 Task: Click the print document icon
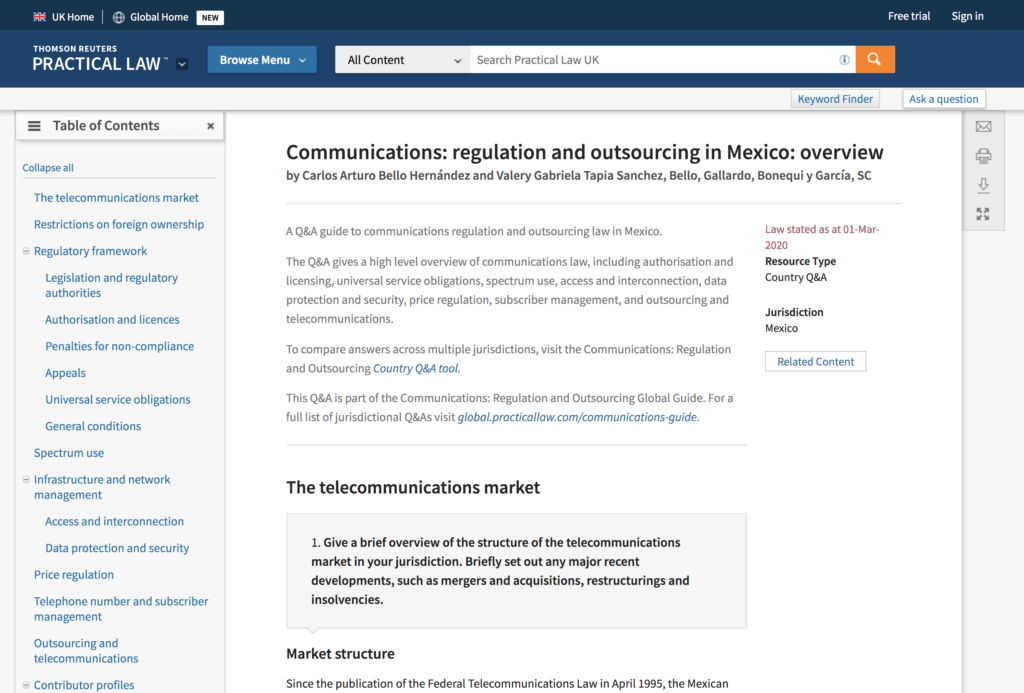tap(983, 156)
